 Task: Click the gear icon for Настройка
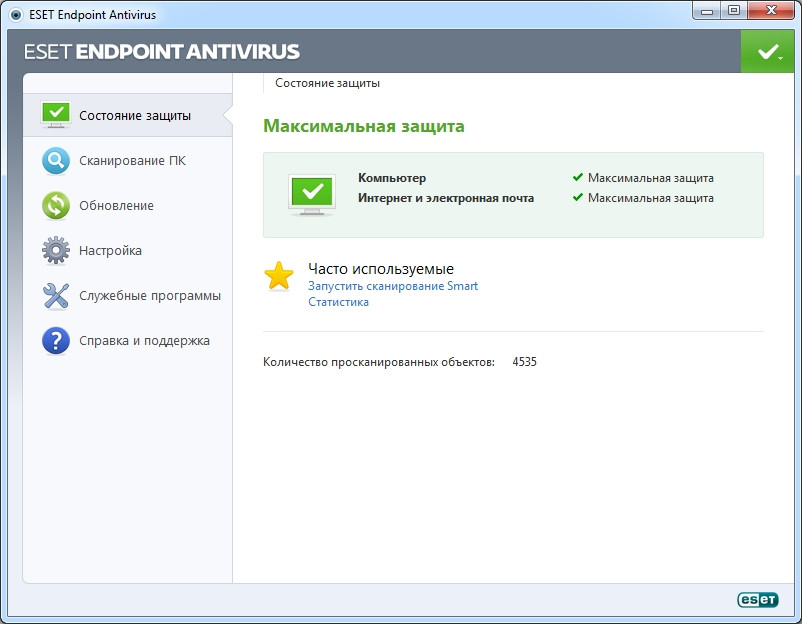pos(56,250)
